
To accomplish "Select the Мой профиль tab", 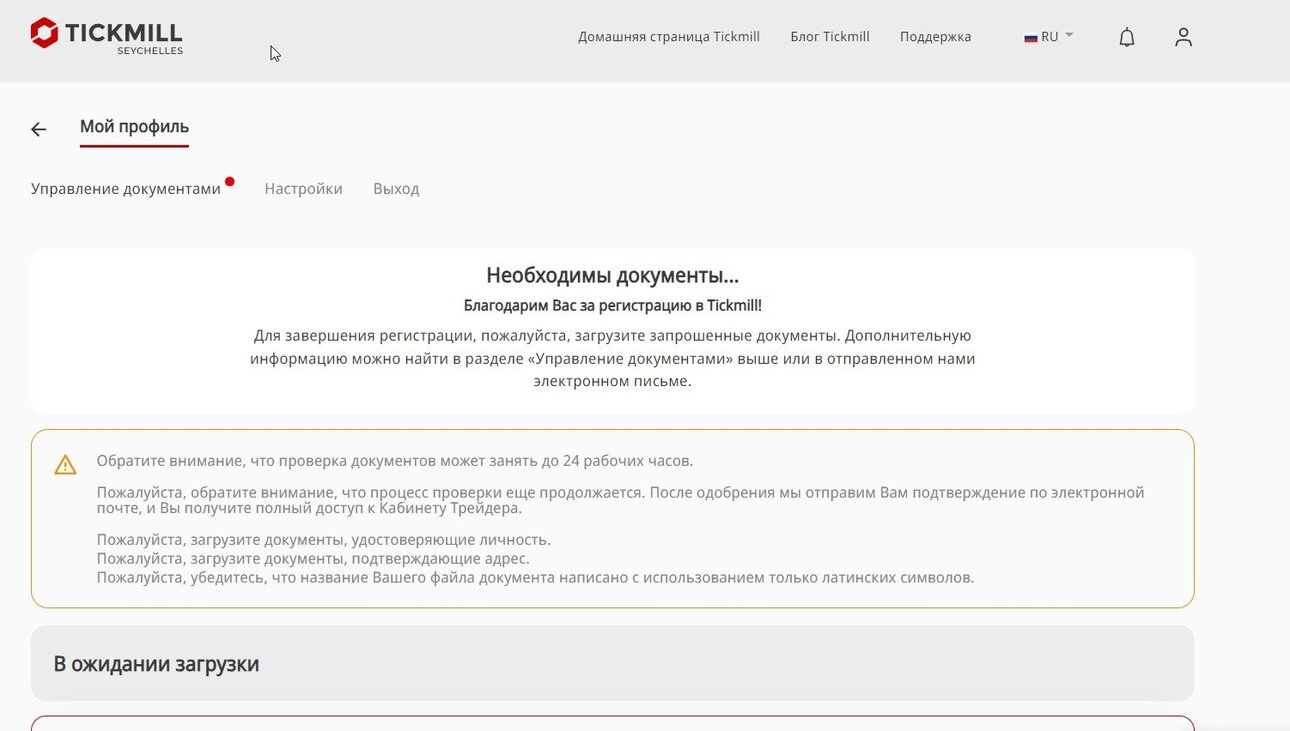I will point(134,127).
